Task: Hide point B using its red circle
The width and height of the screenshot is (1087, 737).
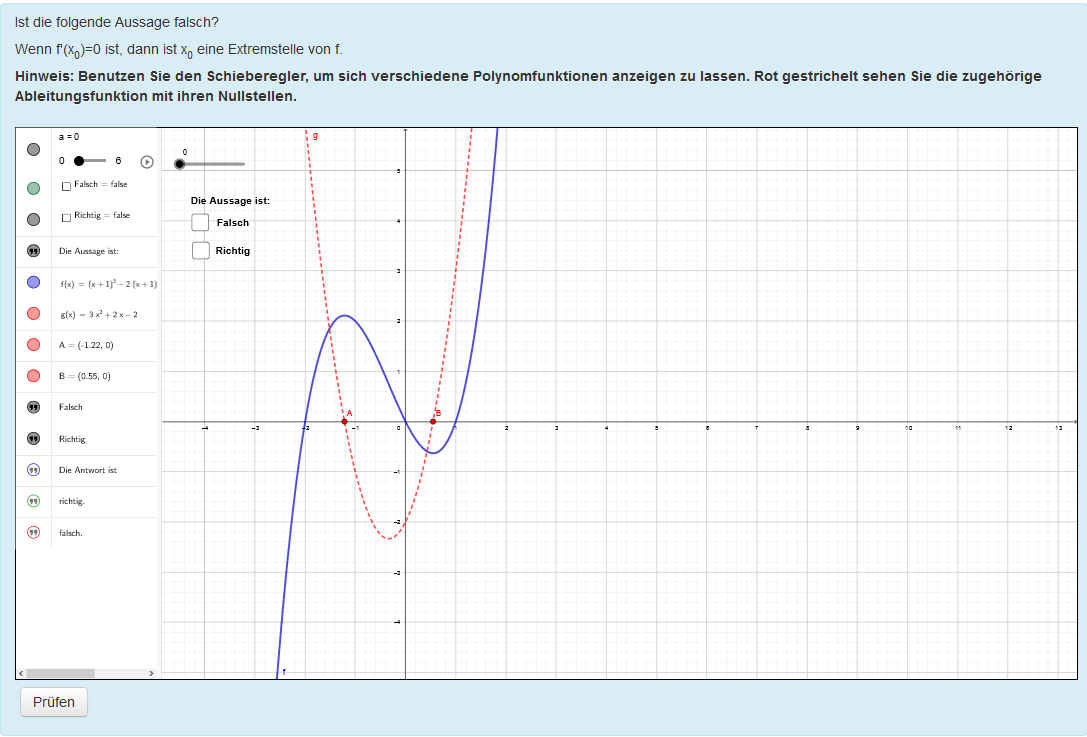Action: [x=34, y=376]
